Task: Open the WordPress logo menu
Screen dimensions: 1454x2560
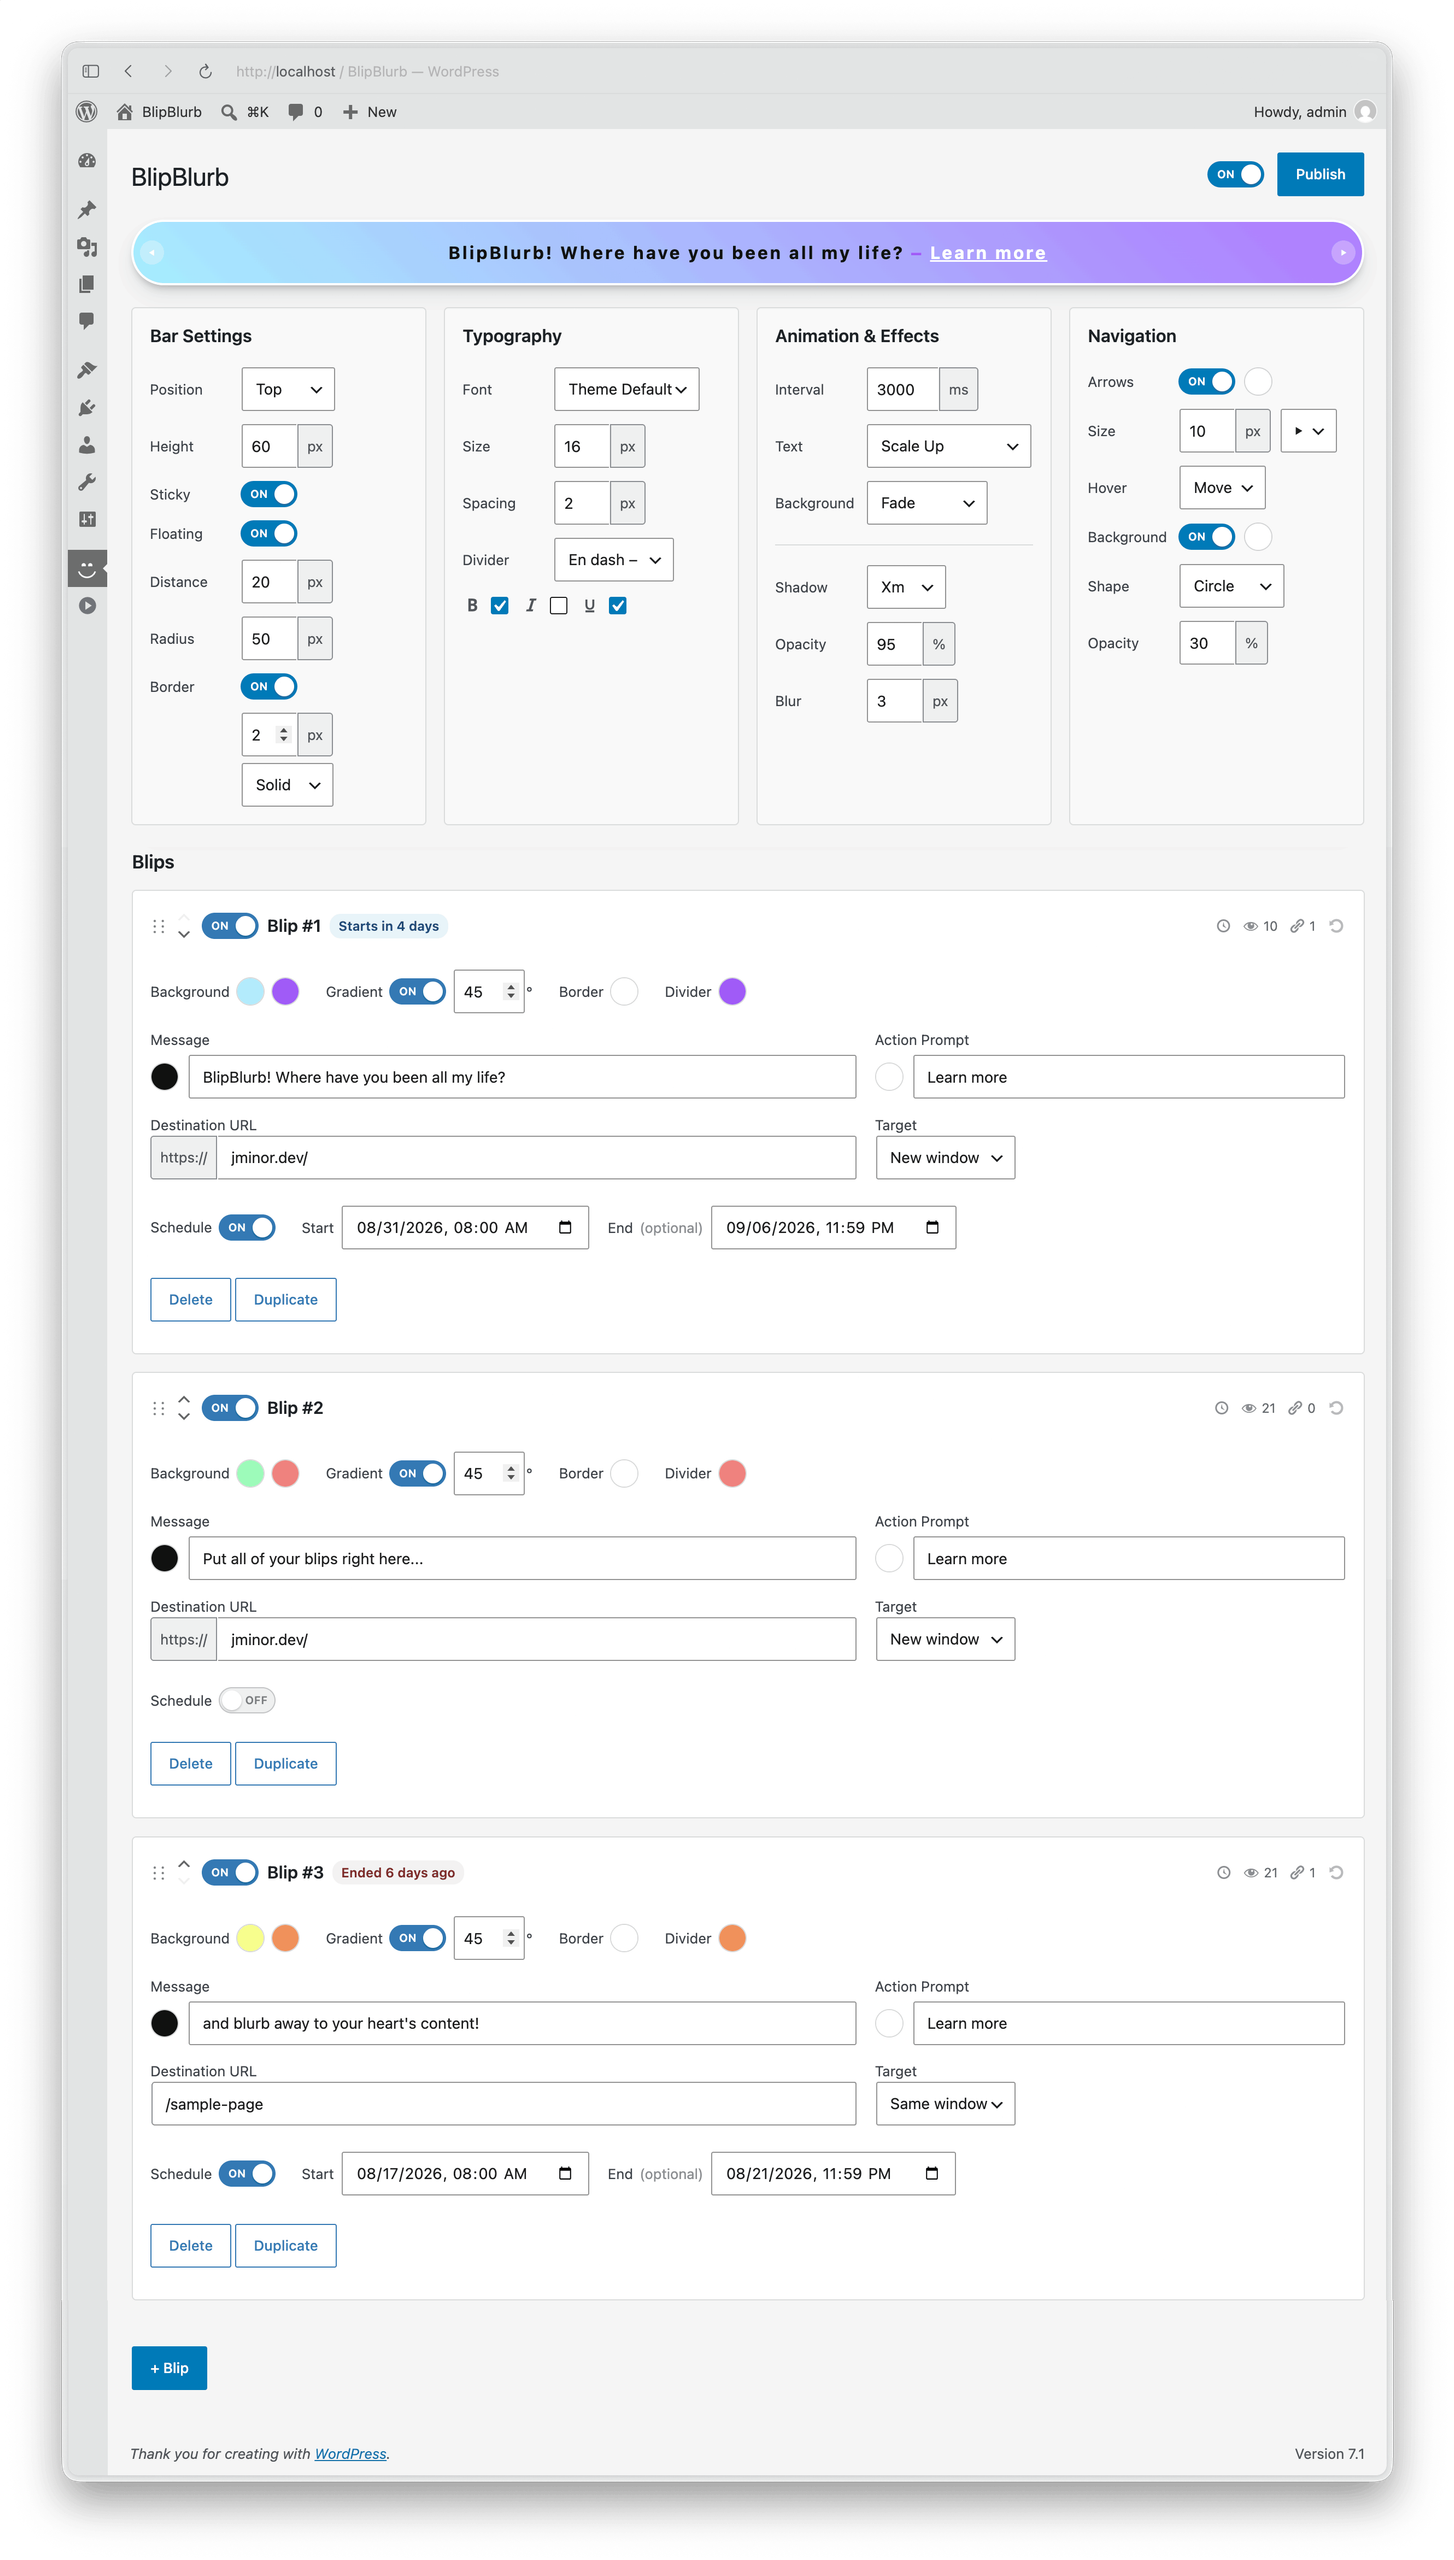Action: tap(87, 112)
